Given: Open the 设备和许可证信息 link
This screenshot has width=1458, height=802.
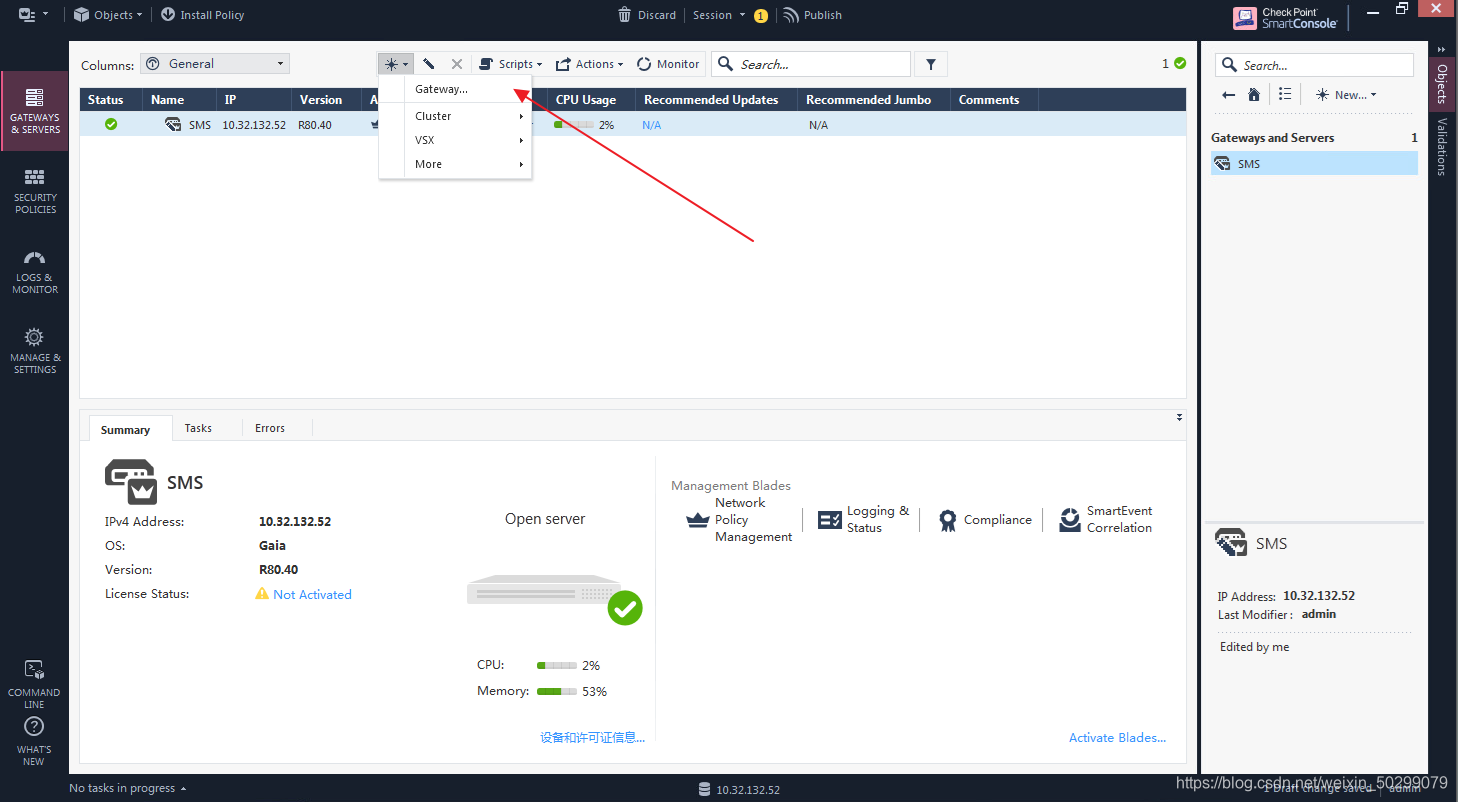Looking at the screenshot, I should click(592, 737).
